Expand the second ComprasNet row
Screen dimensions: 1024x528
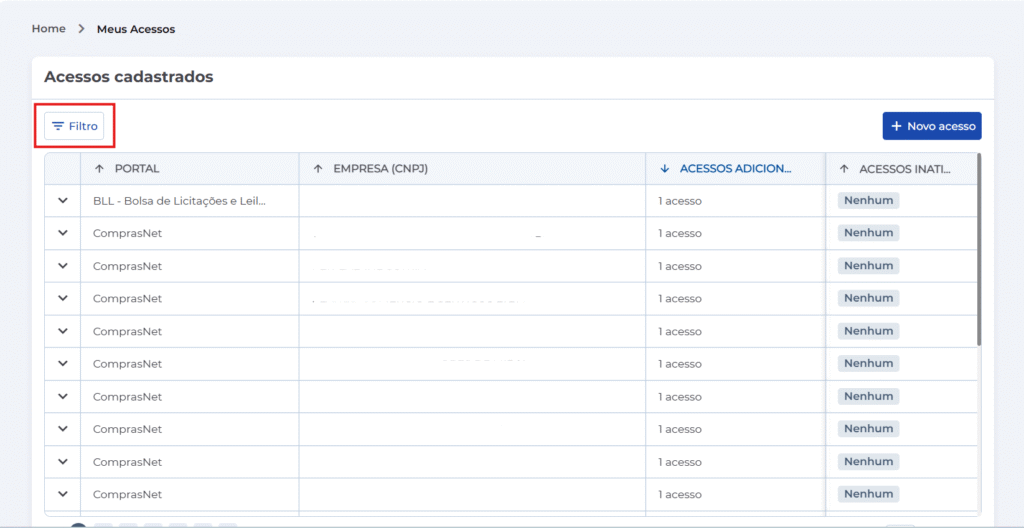pyautogui.click(x=63, y=266)
